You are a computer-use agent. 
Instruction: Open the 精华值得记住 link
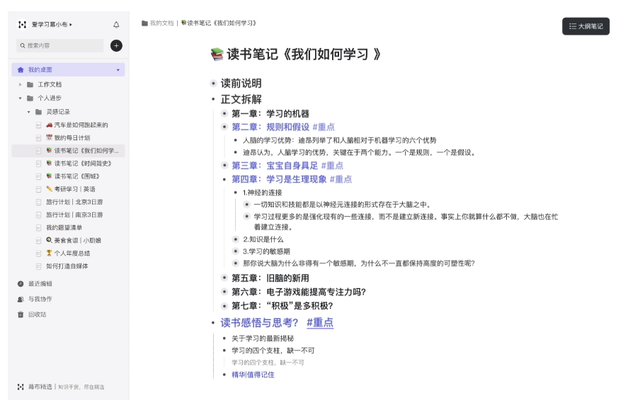click(253, 375)
